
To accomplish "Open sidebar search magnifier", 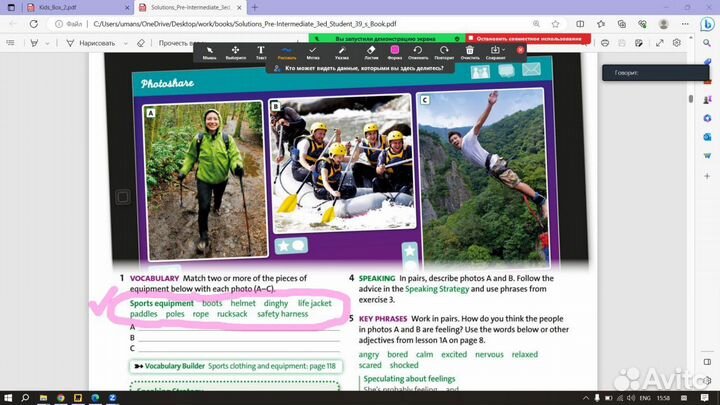I will [x=707, y=43].
